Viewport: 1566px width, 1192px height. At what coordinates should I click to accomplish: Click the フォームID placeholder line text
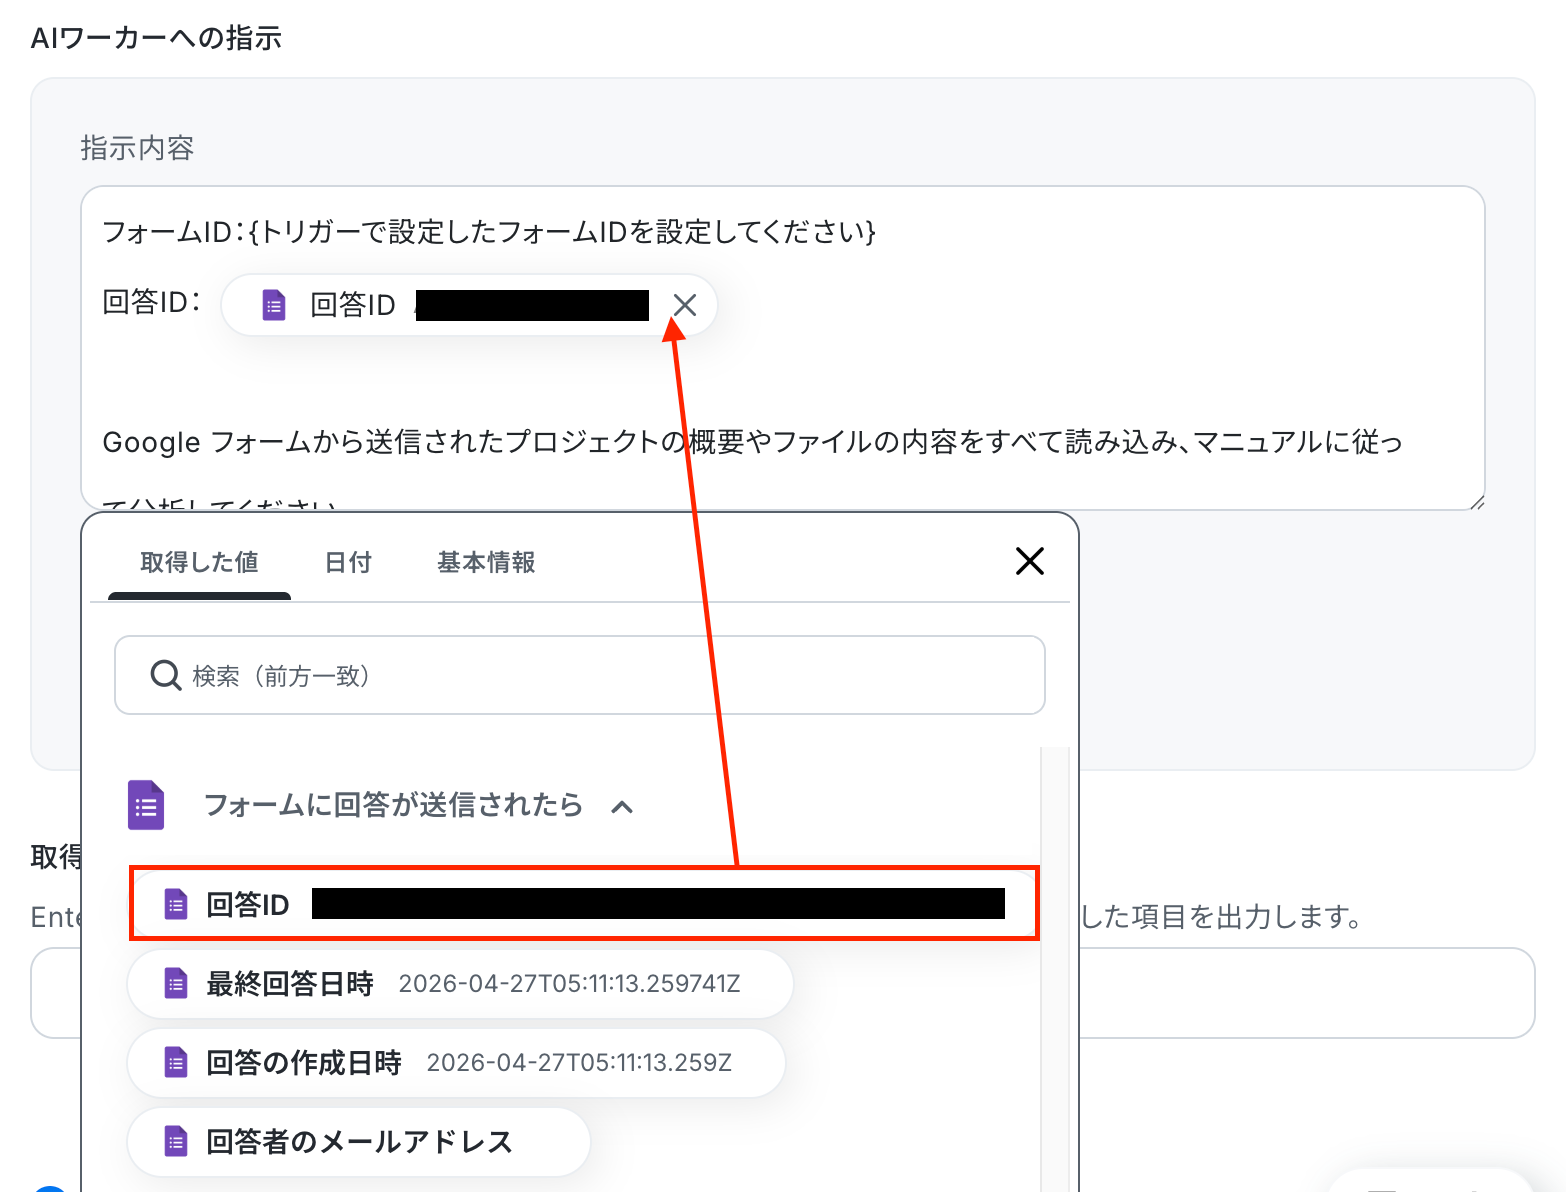[489, 232]
